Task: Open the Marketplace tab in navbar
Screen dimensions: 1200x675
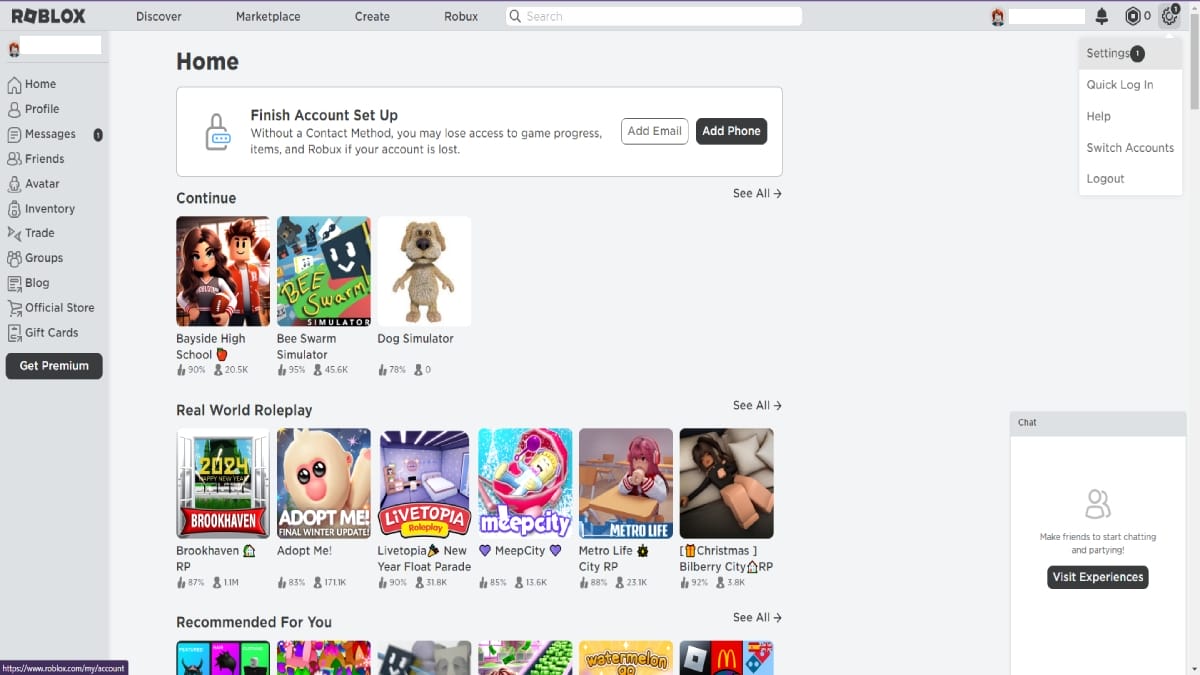Action: pyautogui.click(x=267, y=17)
